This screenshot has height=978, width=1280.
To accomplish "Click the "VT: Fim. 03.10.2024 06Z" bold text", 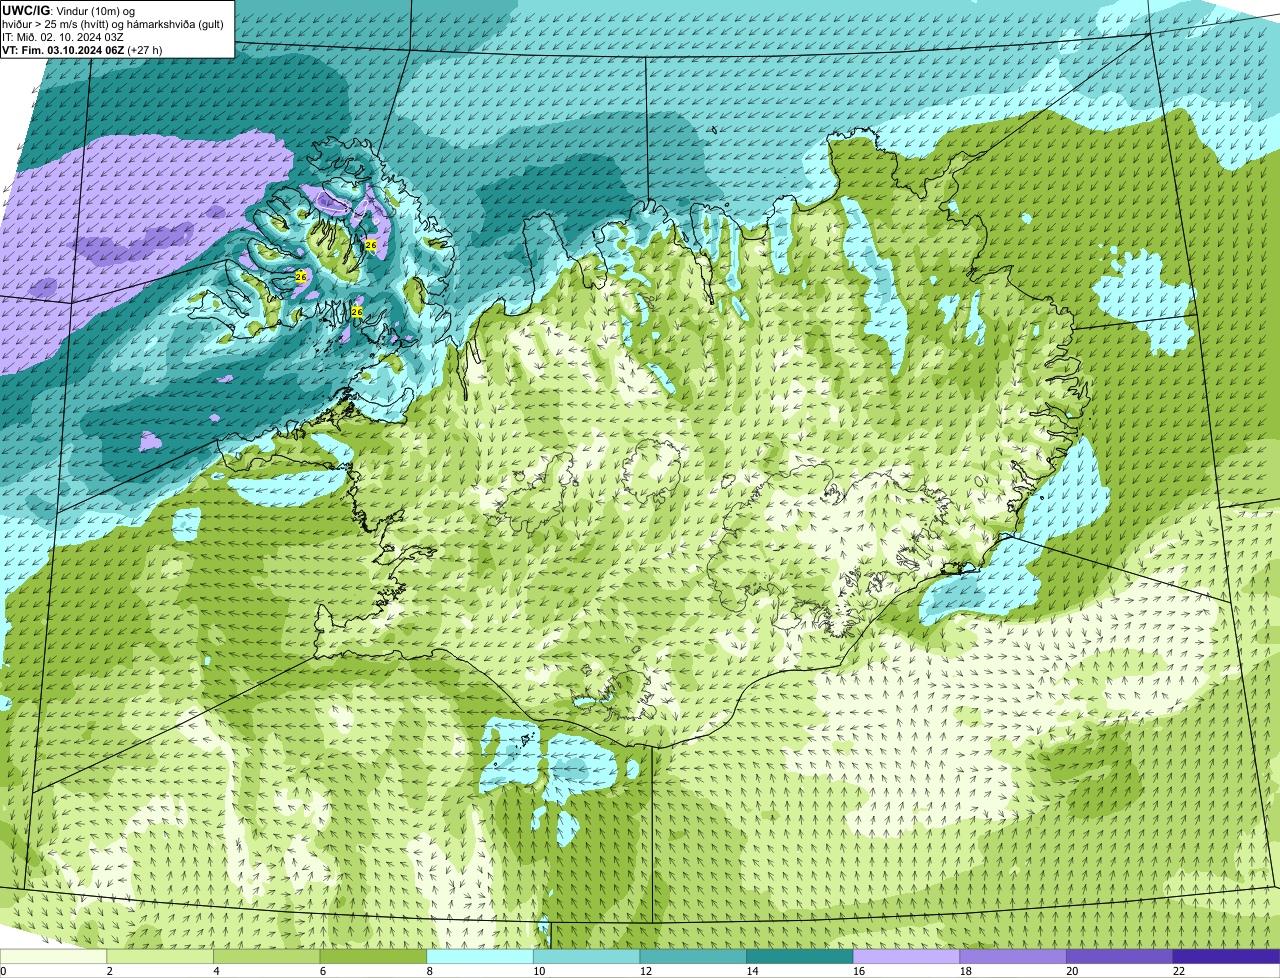I will [63, 50].
